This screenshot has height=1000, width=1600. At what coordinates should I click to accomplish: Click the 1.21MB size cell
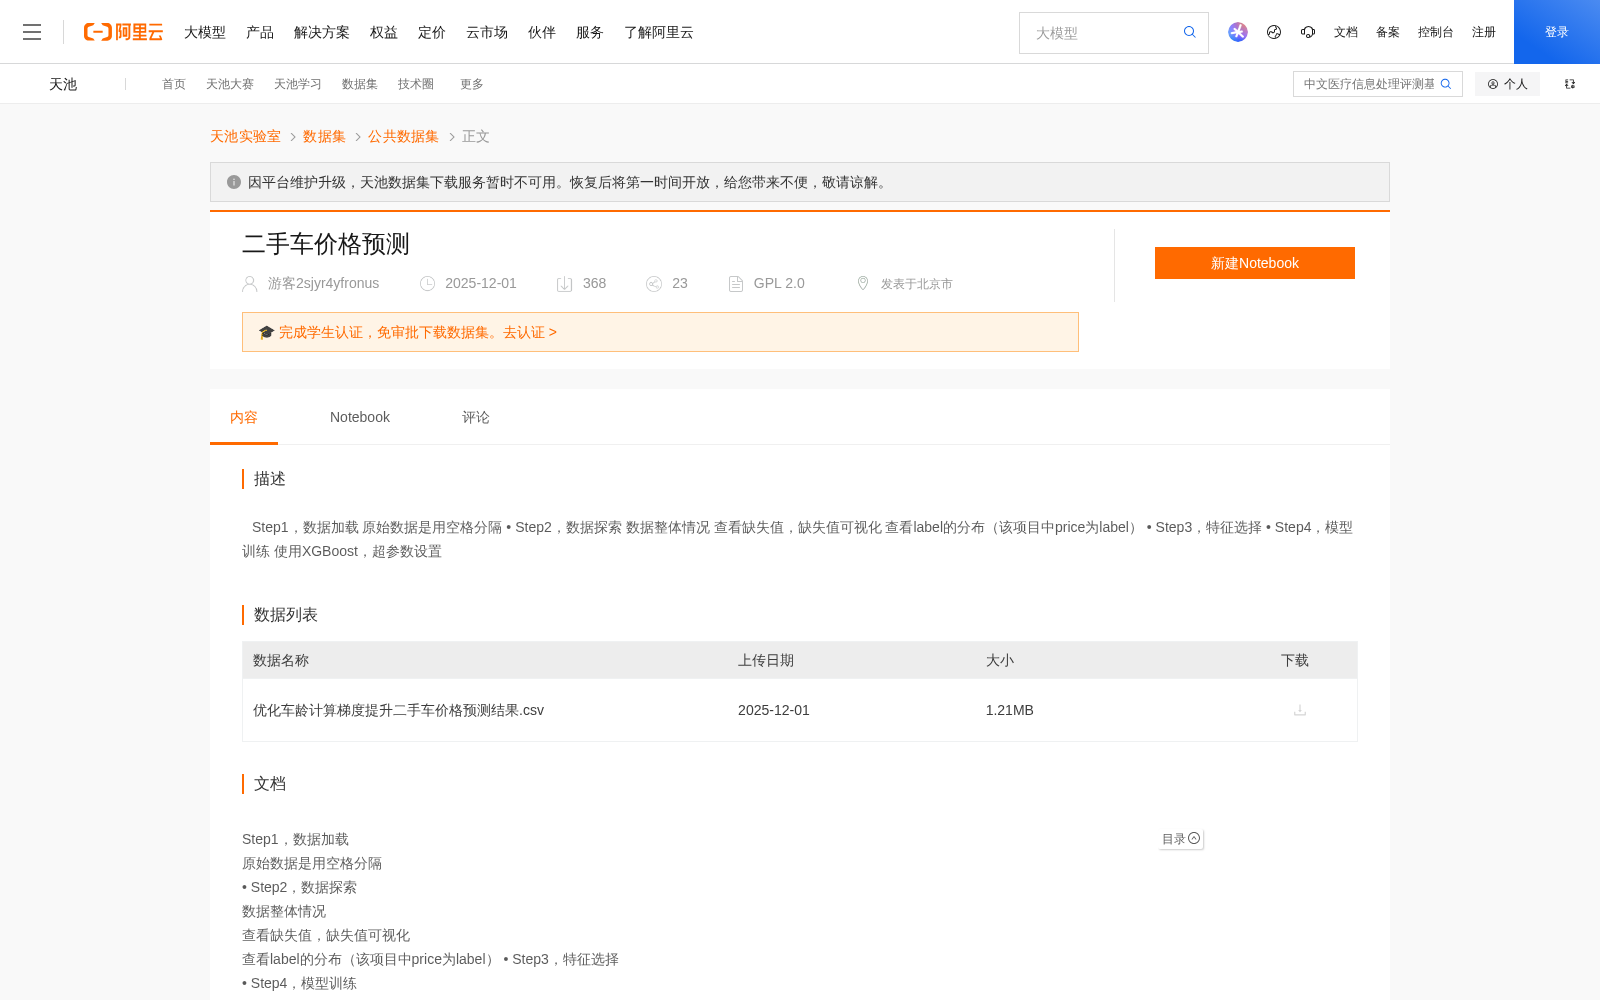pos(1010,710)
